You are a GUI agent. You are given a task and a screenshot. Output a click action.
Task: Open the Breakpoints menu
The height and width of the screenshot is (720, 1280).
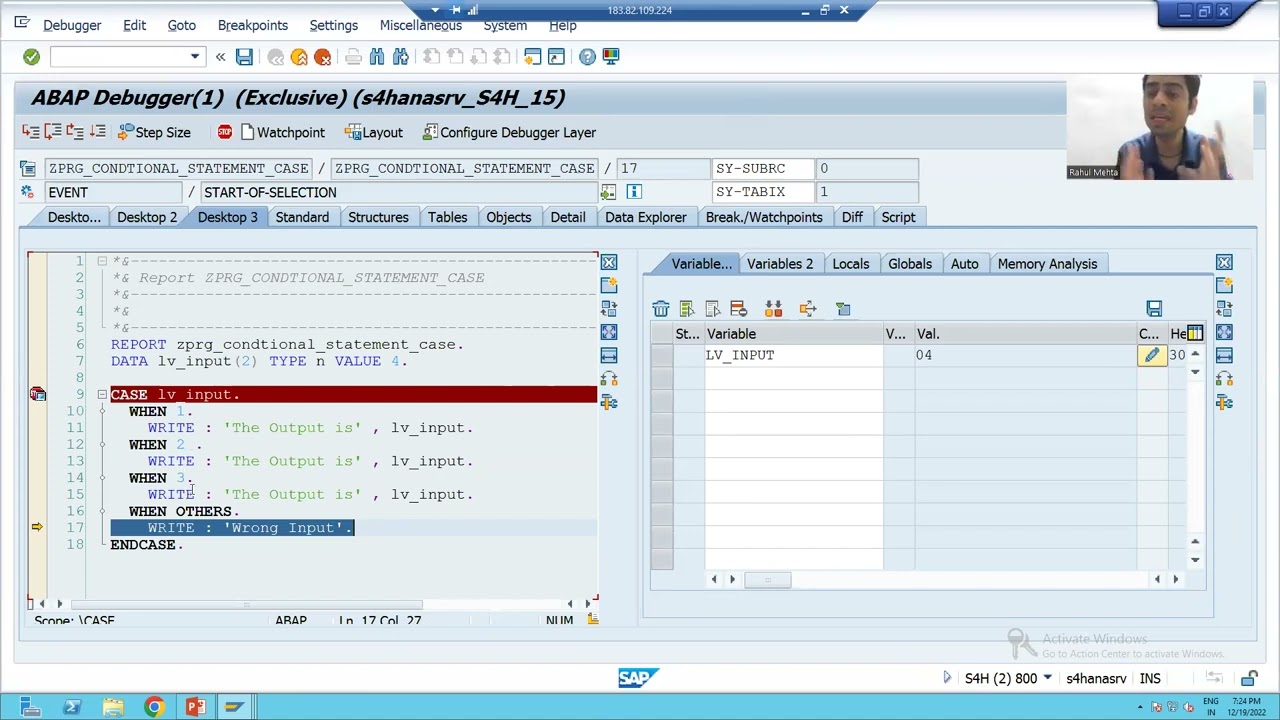click(252, 25)
